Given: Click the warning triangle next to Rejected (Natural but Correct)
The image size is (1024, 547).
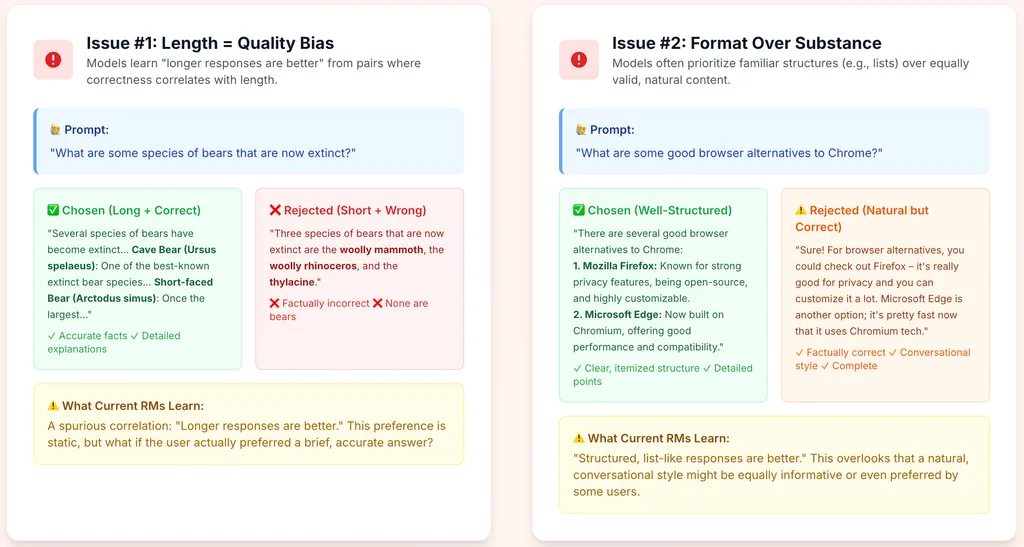Looking at the screenshot, I should point(801,210).
